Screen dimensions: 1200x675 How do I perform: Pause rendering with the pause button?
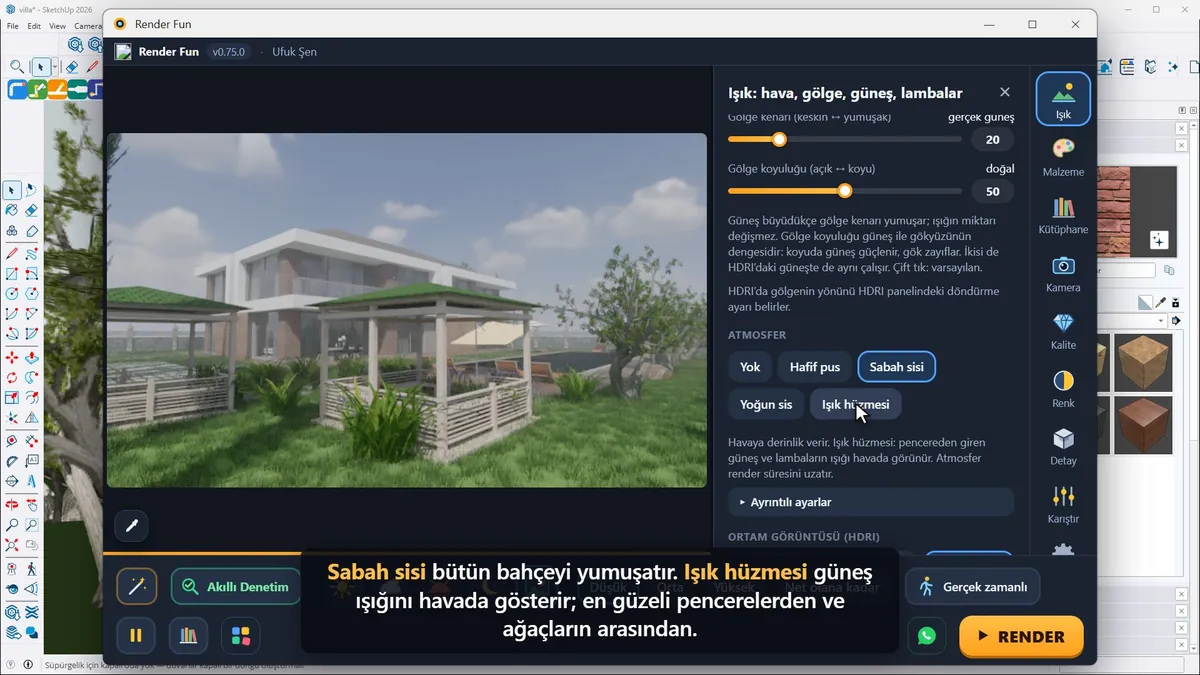136,635
